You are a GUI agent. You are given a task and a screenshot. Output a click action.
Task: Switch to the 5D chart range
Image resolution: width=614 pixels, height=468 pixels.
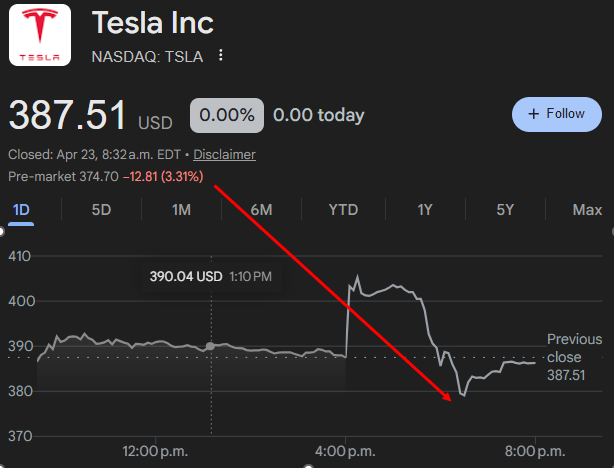[101, 210]
